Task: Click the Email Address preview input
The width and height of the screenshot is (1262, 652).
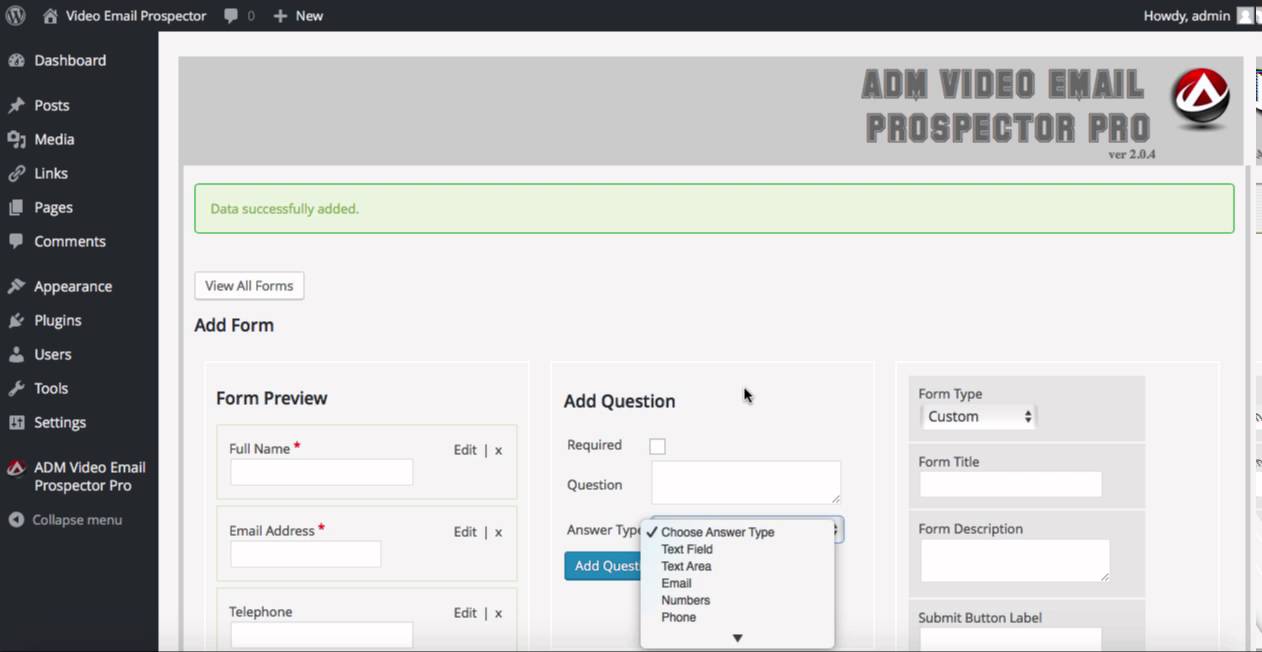Action: point(305,554)
